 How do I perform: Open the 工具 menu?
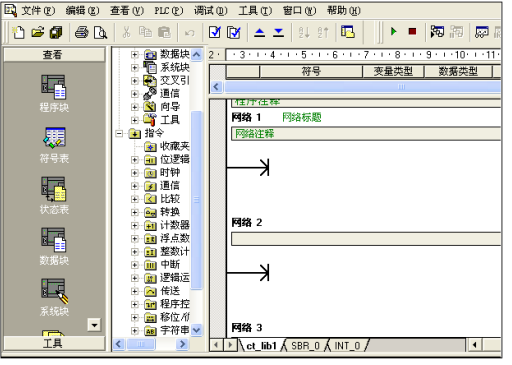255,11
